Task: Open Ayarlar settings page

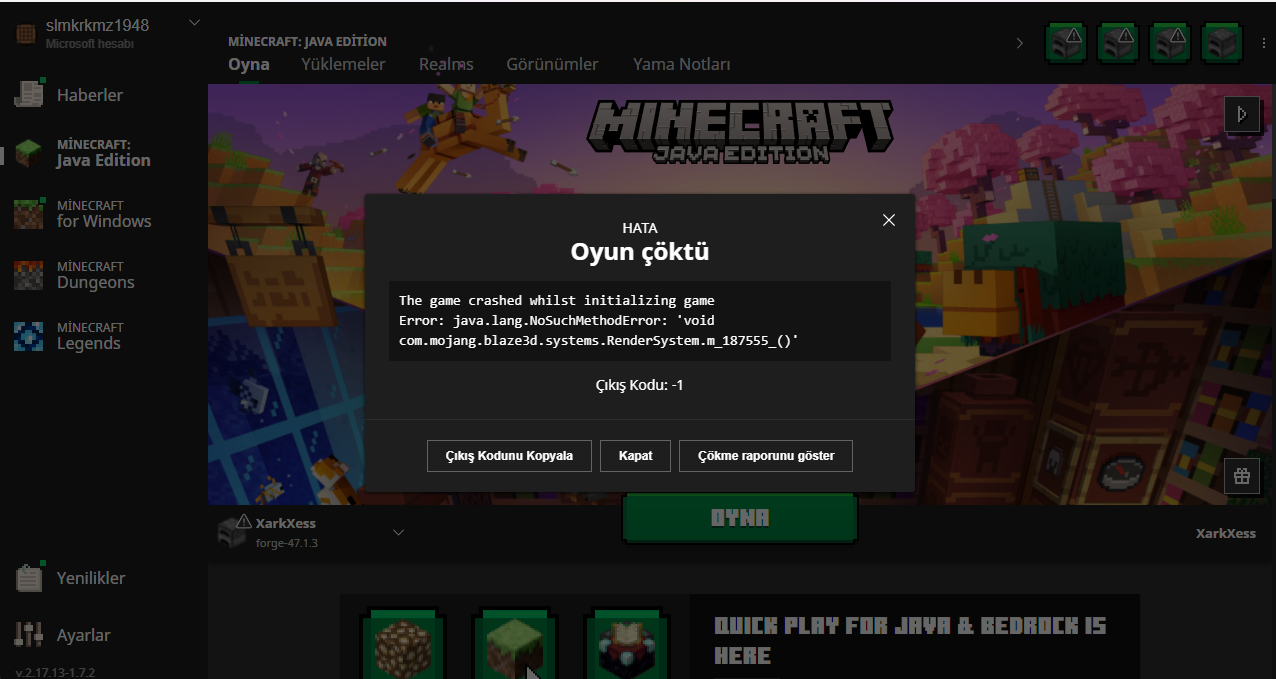Action: (64, 635)
